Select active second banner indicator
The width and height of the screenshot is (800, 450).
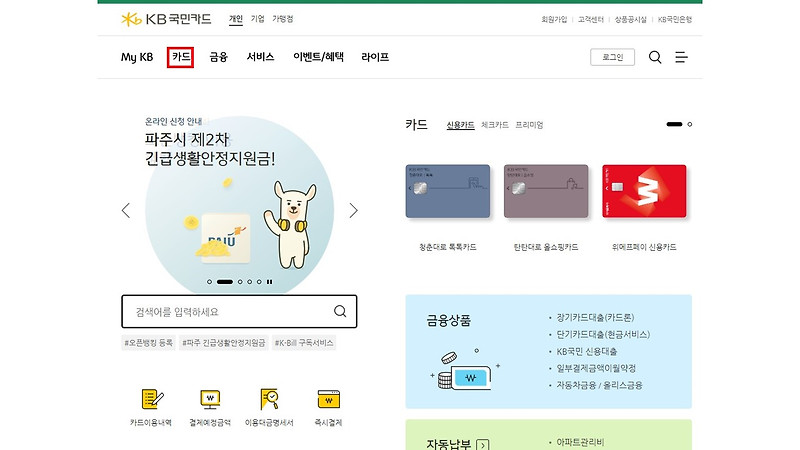click(224, 282)
